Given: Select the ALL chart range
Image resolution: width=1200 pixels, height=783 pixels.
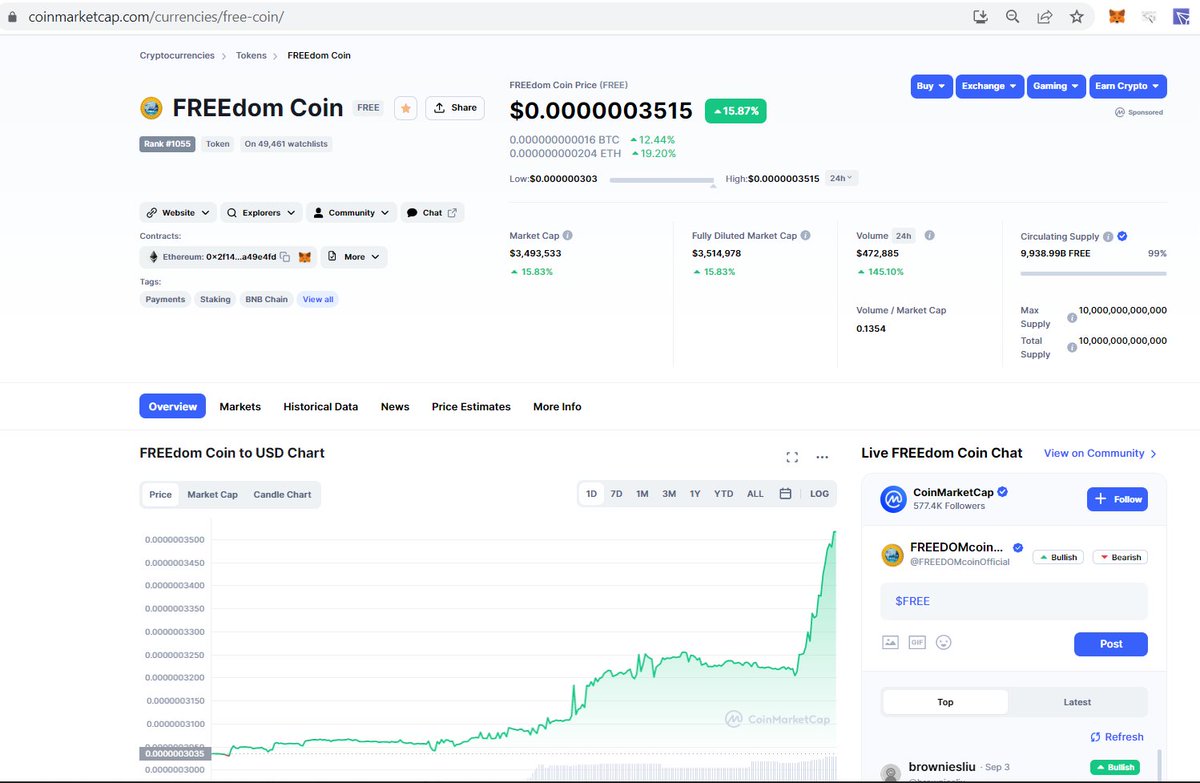Looking at the screenshot, I should pos(755,494).
